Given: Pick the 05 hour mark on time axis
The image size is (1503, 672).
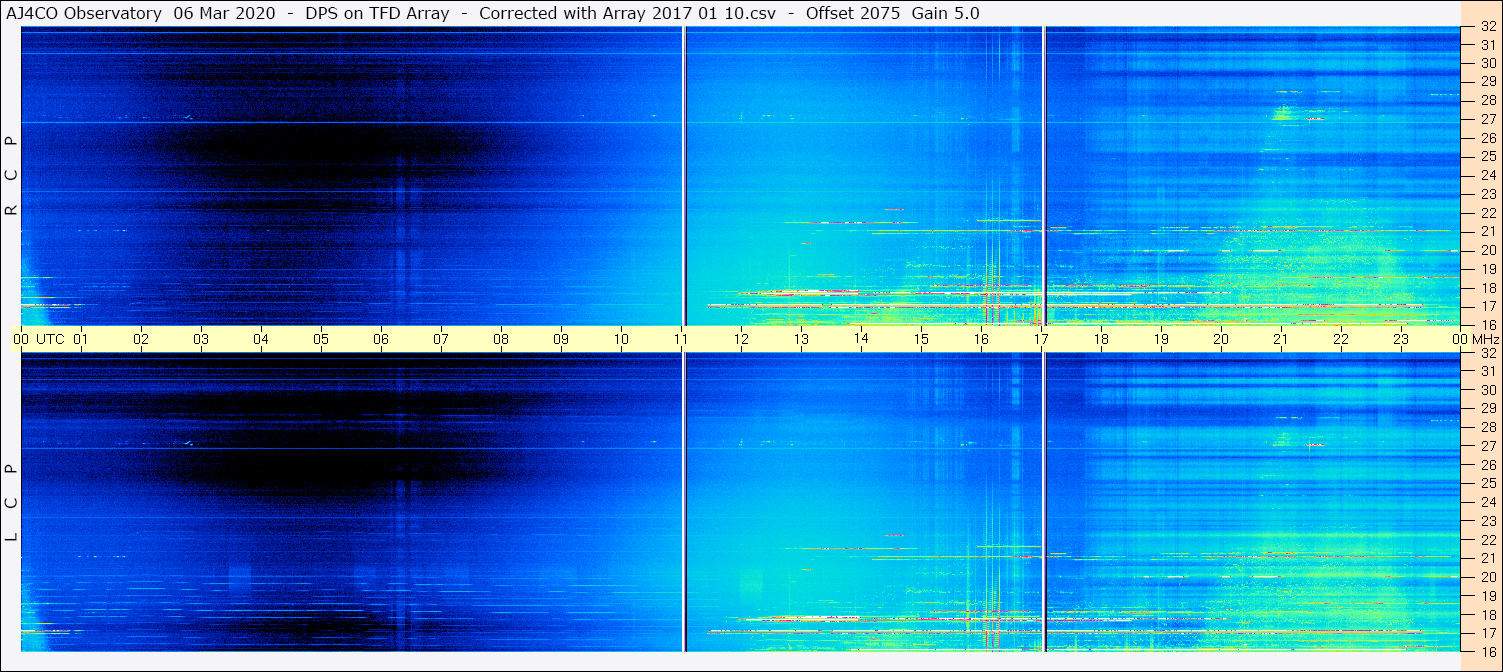Looking at the screenshot, I should pyautogui.click(x=321, y=339).
